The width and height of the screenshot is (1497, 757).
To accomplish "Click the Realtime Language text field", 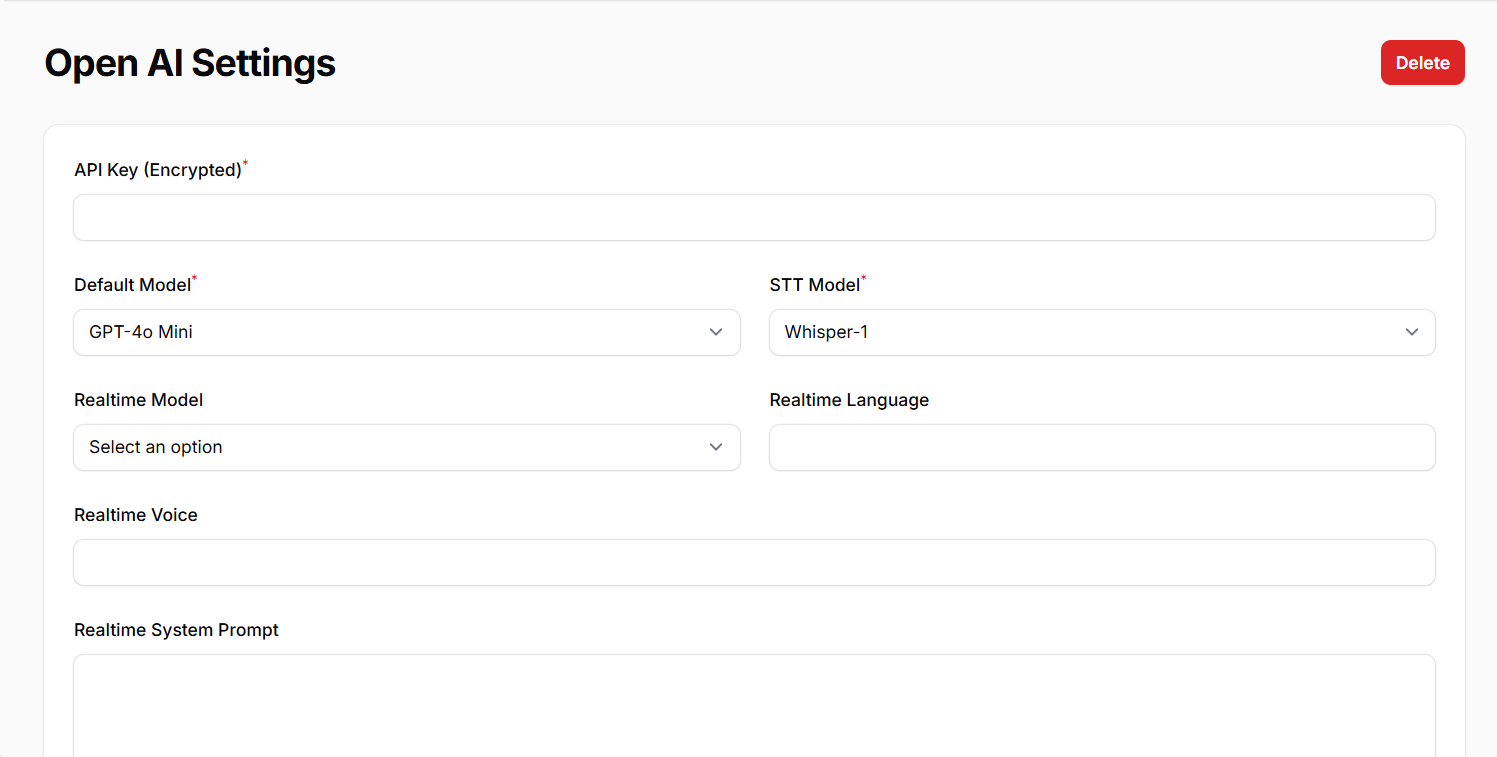I will point(1100,447).
